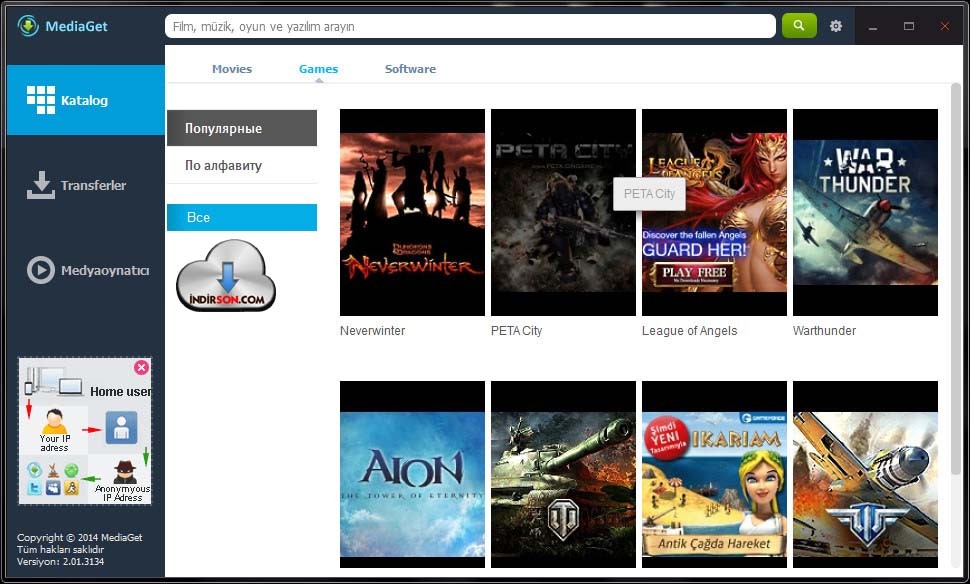Image resolution: width=970 pixels, height=584 pixels.
Task: Open the World of Warplanes cover
Action: 865,474
